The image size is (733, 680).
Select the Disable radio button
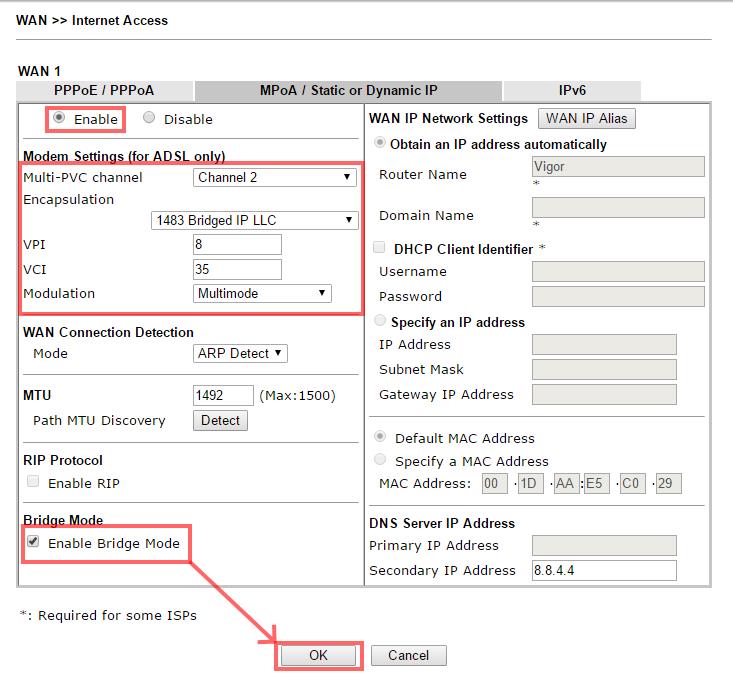coord(149,118)
